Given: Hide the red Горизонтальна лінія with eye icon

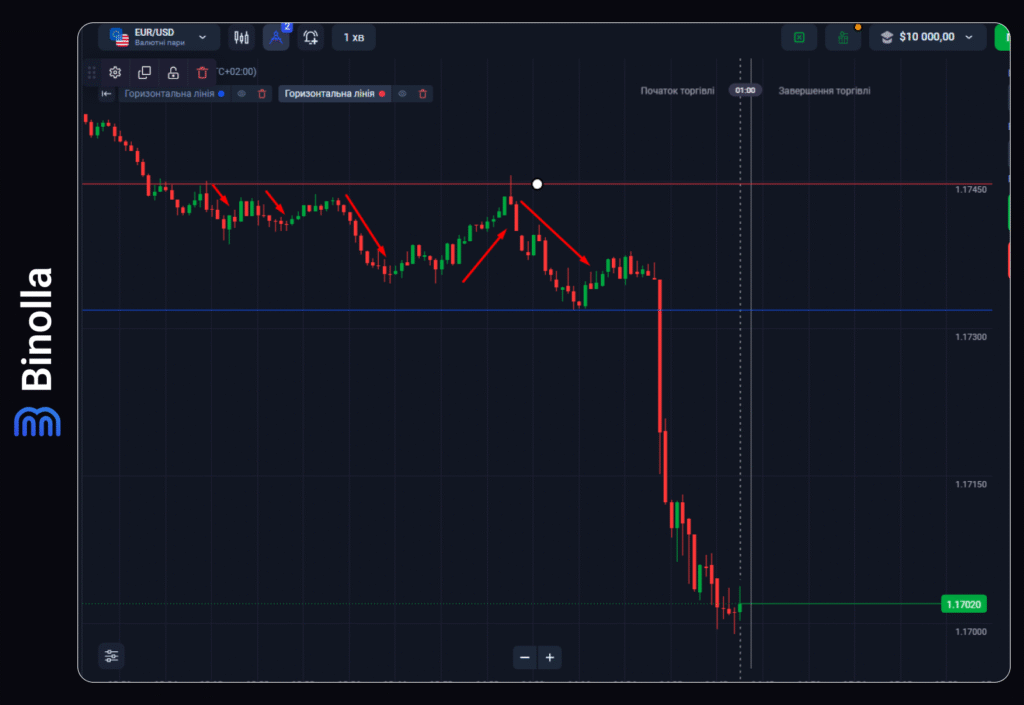Looking at the screenshot, I should pos(402,94).
